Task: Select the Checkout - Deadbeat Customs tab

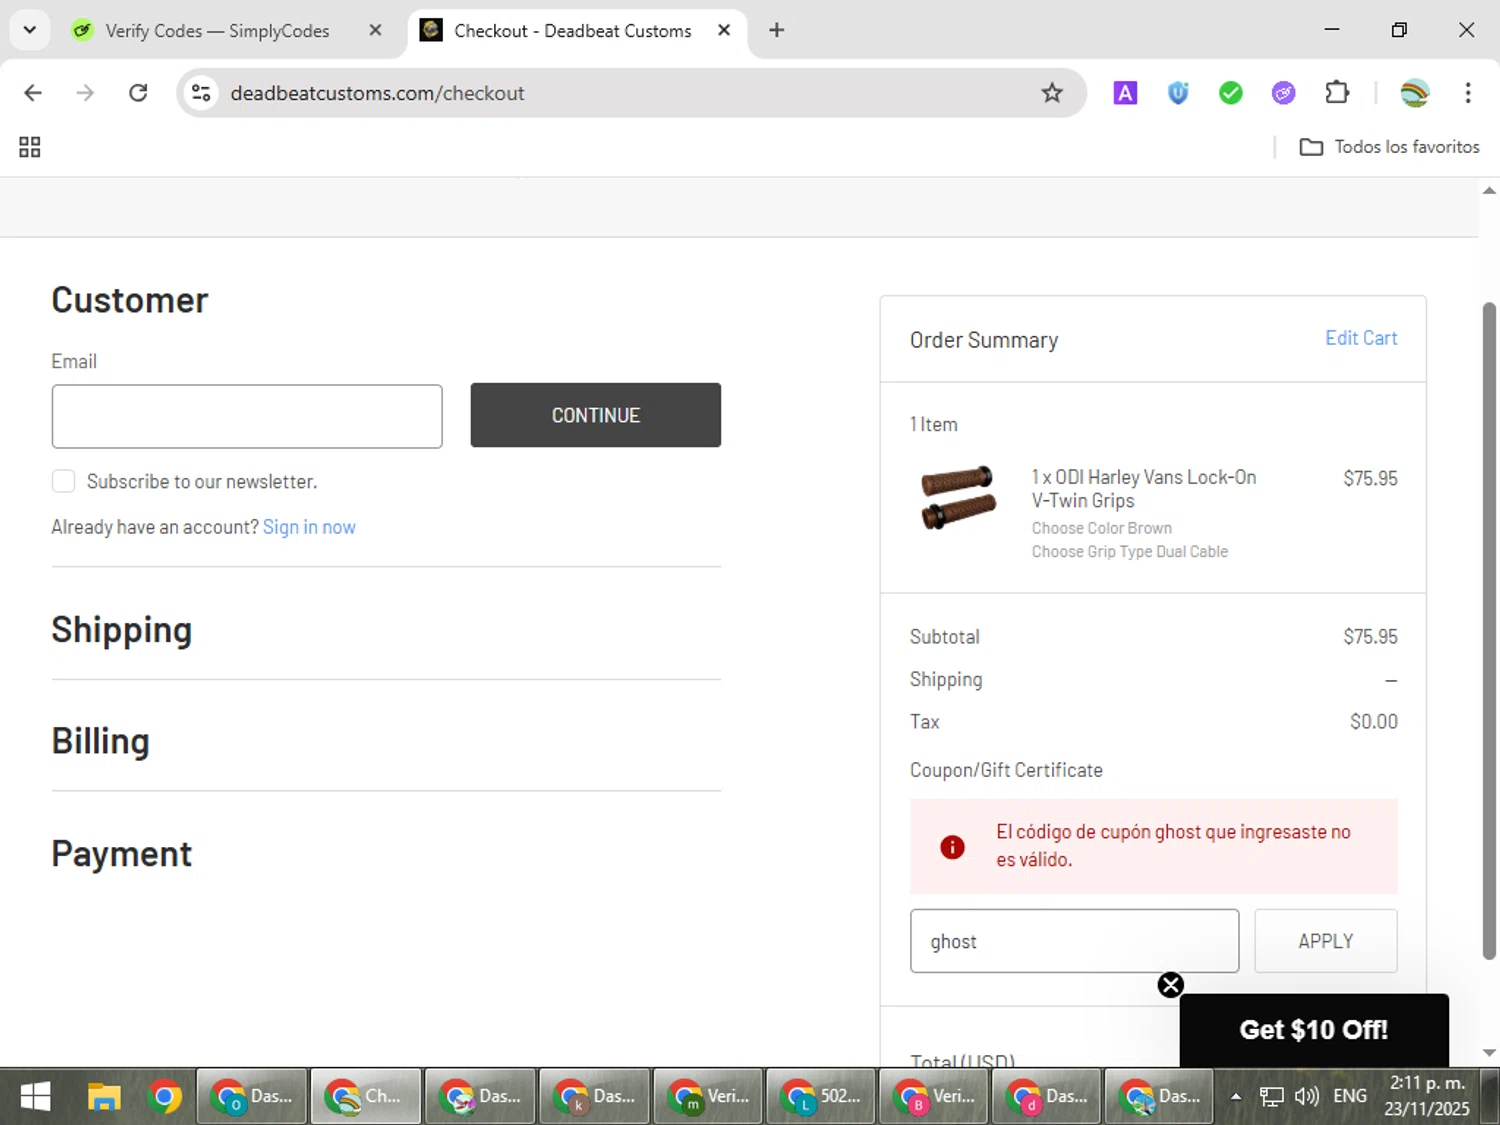Action: click(x=572, y=31)
